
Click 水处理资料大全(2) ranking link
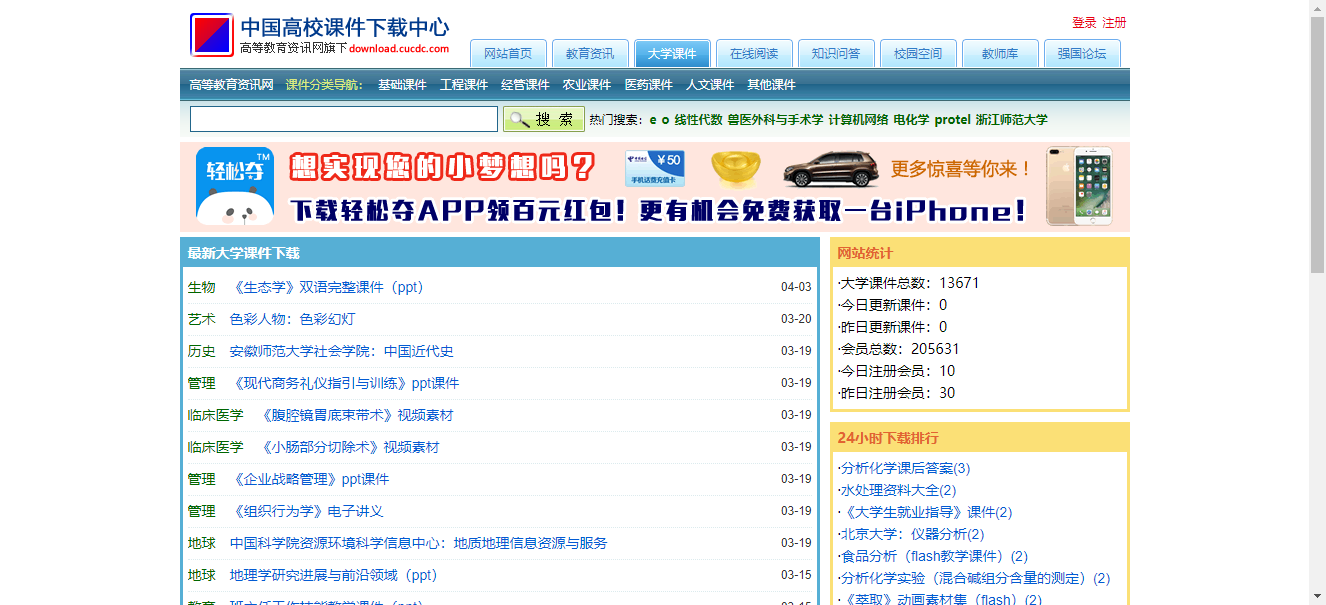(899, 490)
